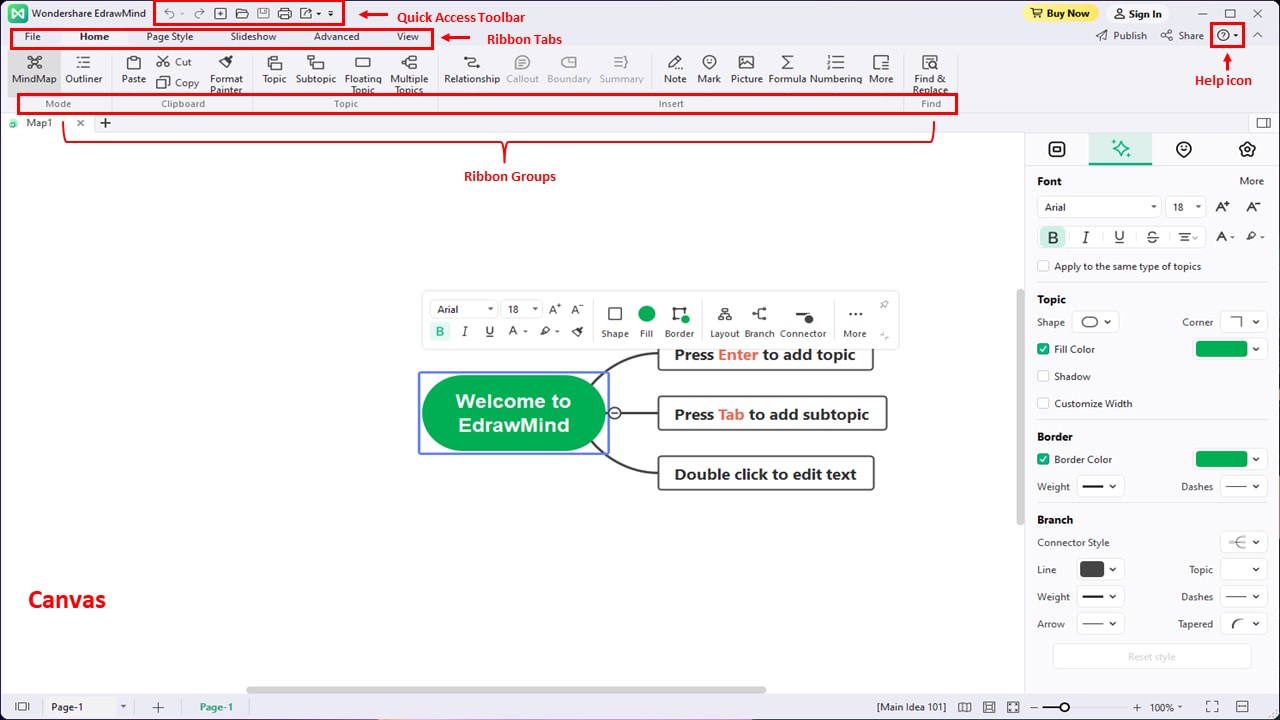The image size is (1280, 720).
Task: Switch to the Slideshow tab
Action: point(253,37)
